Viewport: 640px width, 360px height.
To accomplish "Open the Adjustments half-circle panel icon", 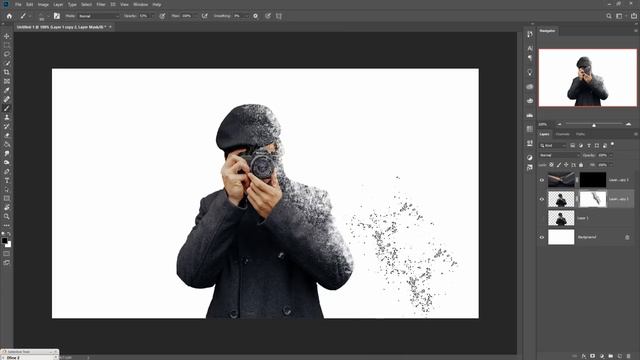I will (x=530, y=158).
